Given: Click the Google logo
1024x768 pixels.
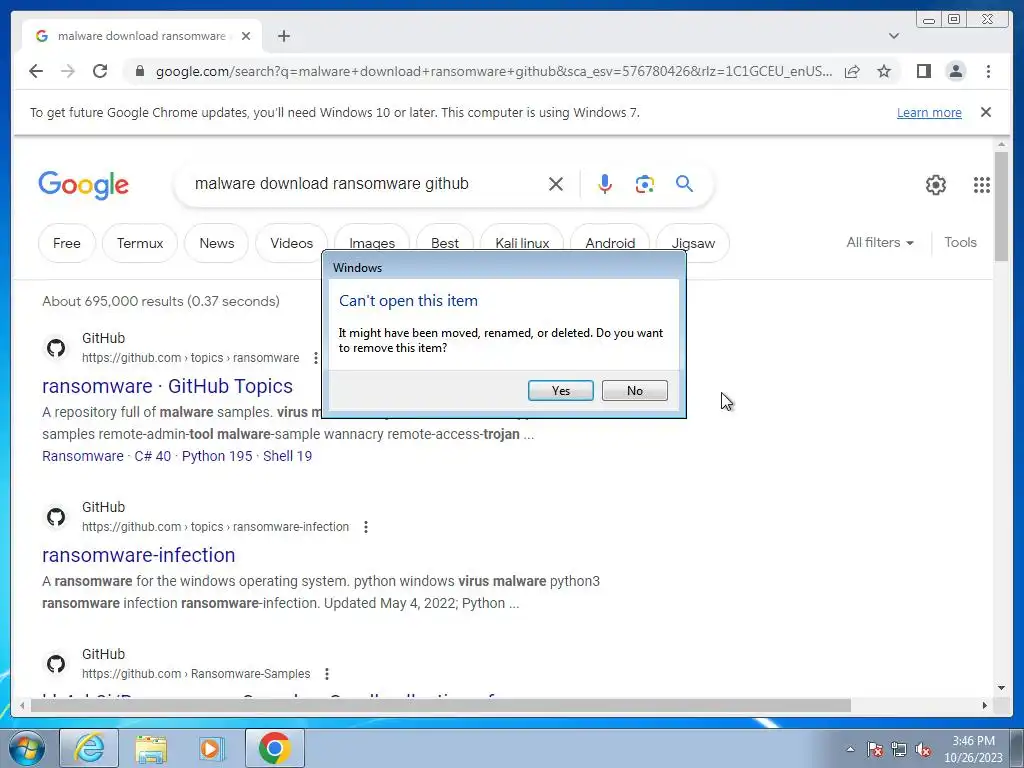Looking at the screenshot, I should click(84, 185).
